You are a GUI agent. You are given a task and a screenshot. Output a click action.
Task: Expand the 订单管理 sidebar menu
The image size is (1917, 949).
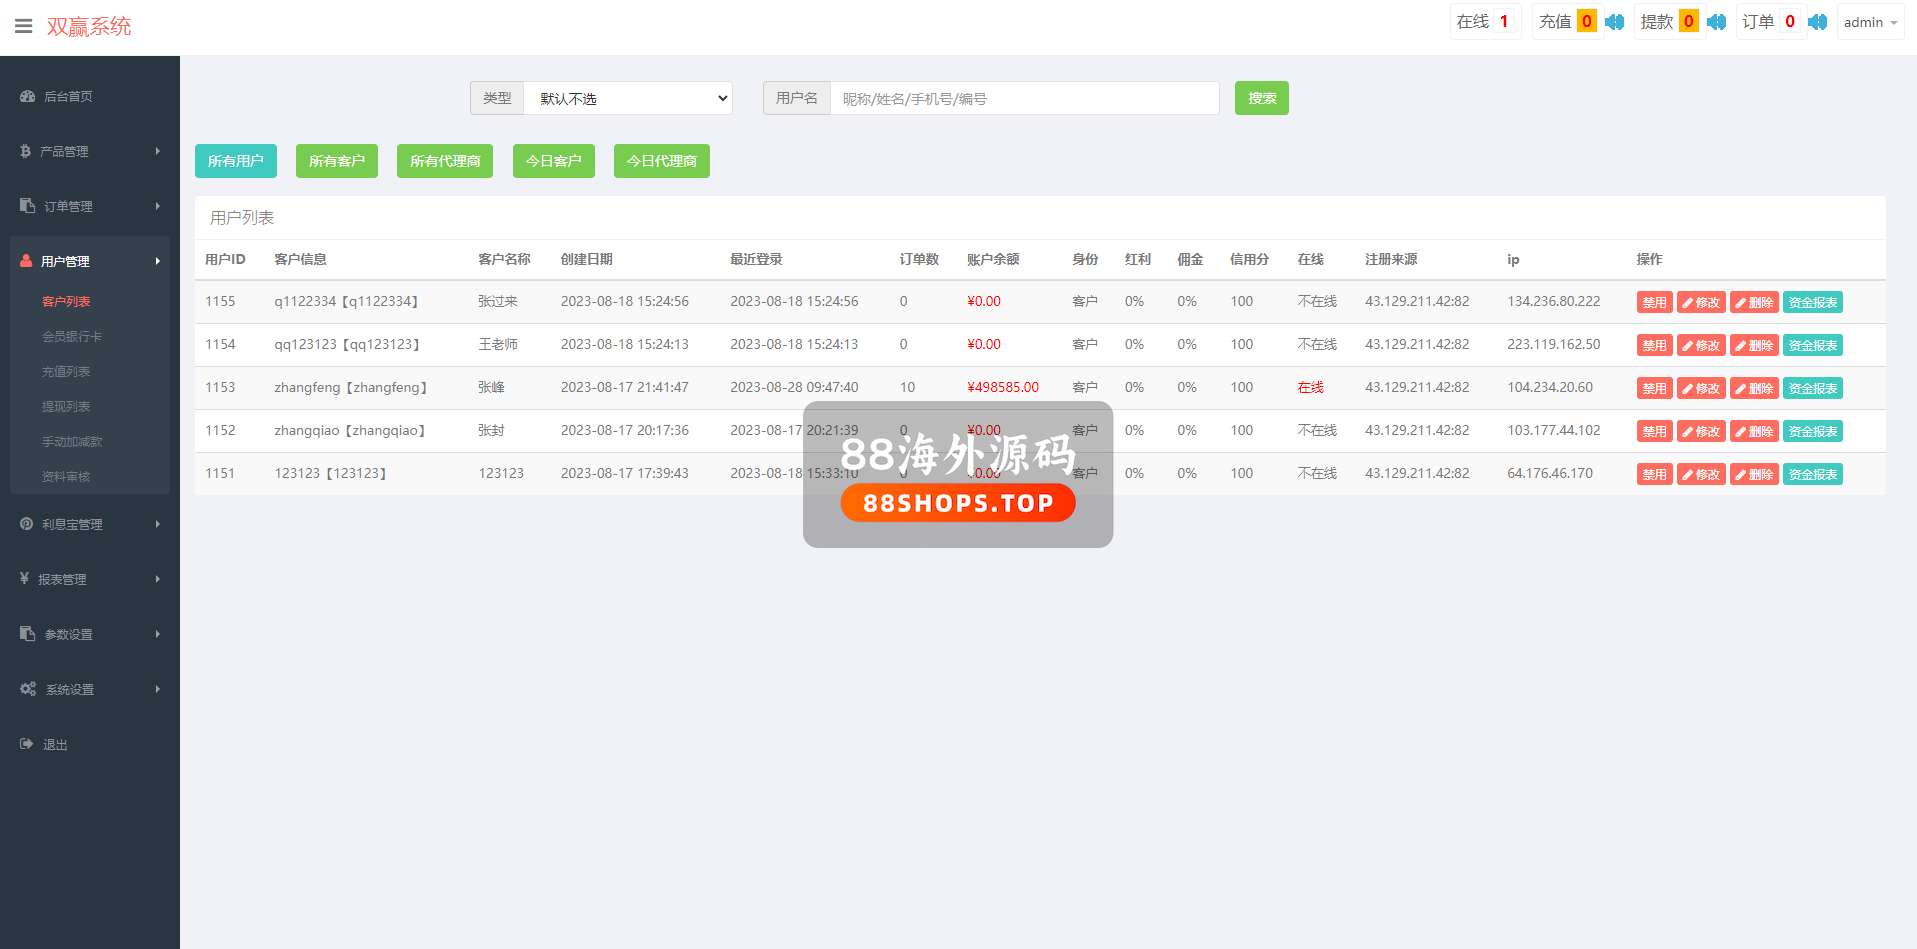coord(90,206)
